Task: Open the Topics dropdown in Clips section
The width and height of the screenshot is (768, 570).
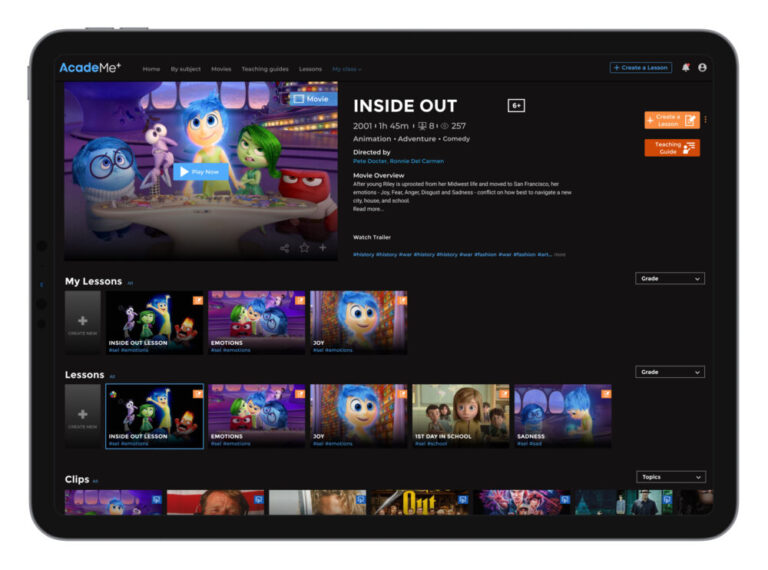Action: [671, 477]
